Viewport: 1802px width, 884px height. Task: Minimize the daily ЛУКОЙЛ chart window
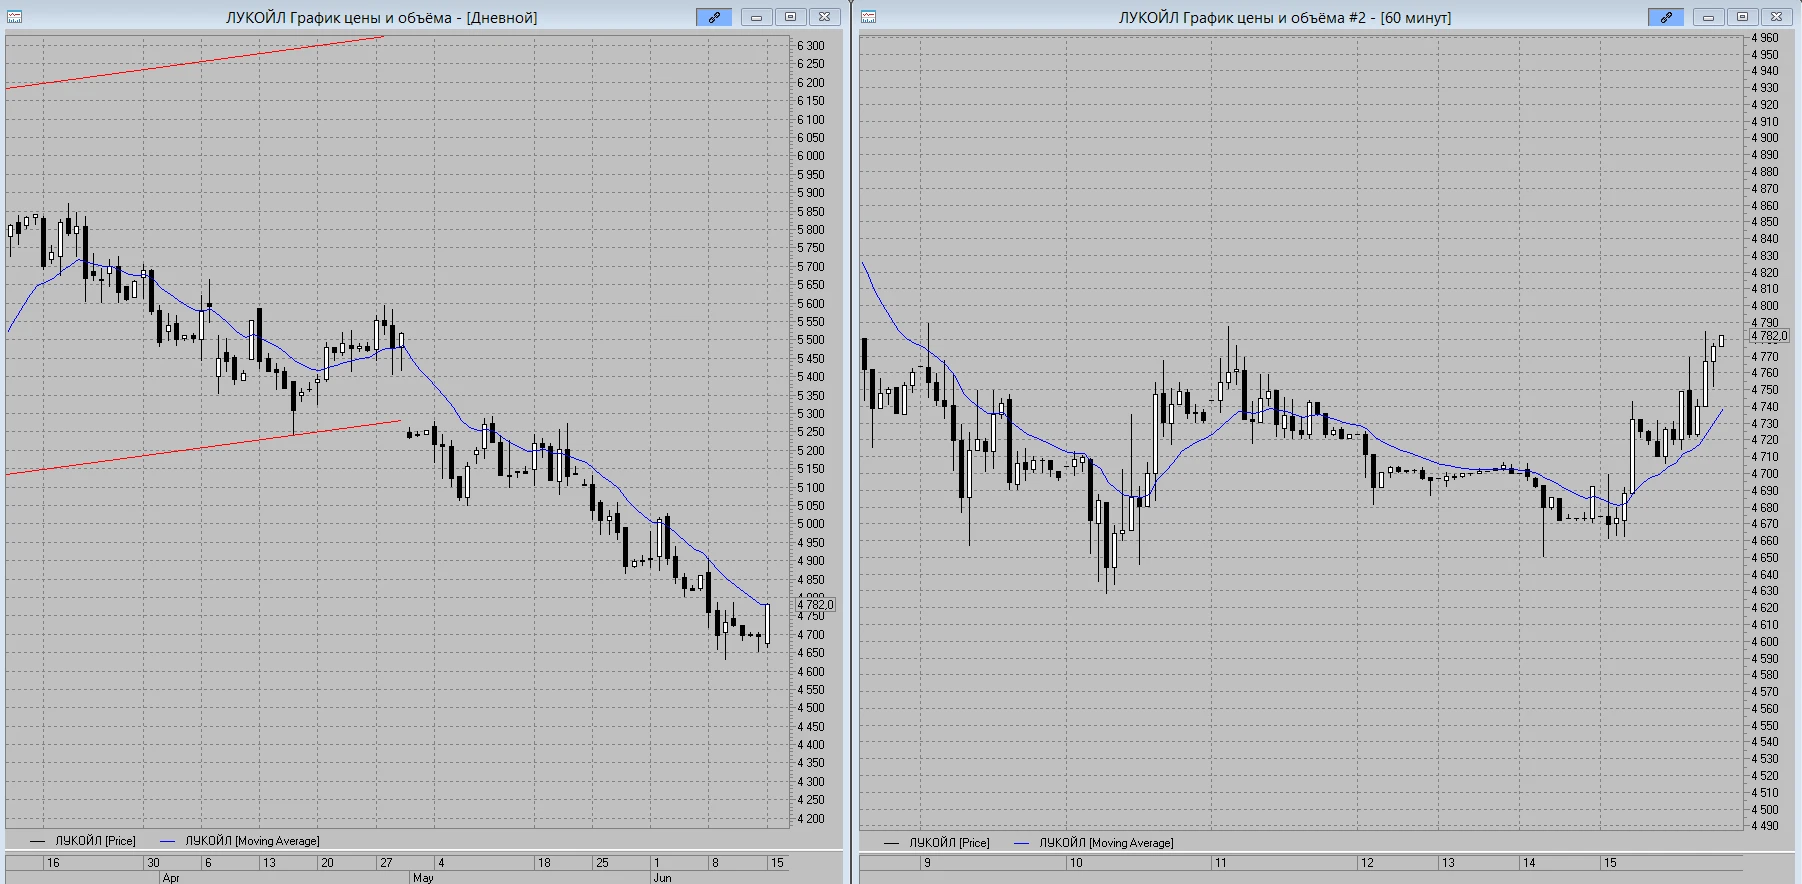(x=756, y=17)
